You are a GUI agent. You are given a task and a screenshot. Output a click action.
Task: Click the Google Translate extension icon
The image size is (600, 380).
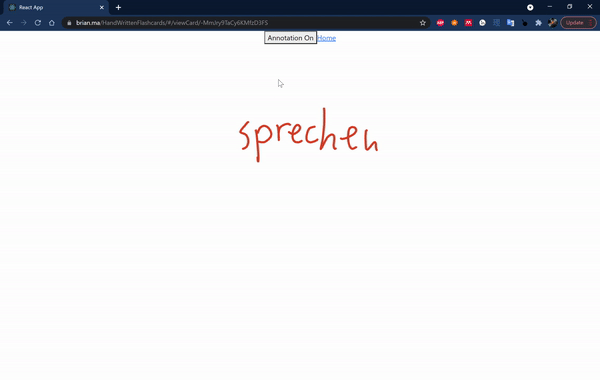510,23
